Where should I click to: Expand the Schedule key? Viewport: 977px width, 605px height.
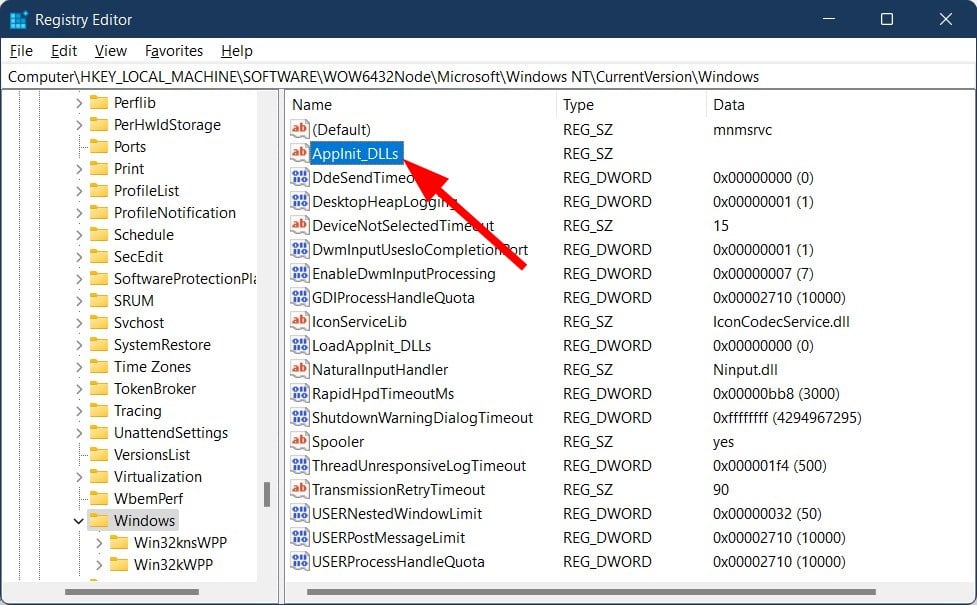click(79, 235)
